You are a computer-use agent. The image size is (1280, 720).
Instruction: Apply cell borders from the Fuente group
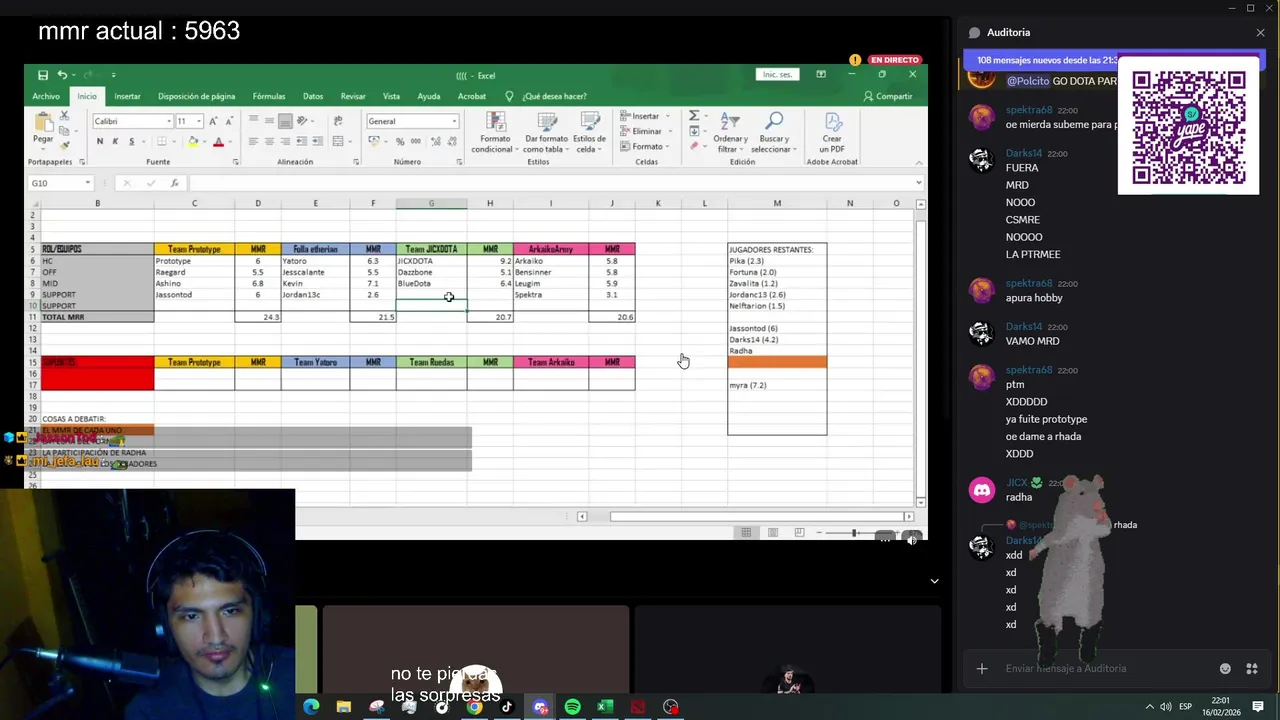coord(164,142)
